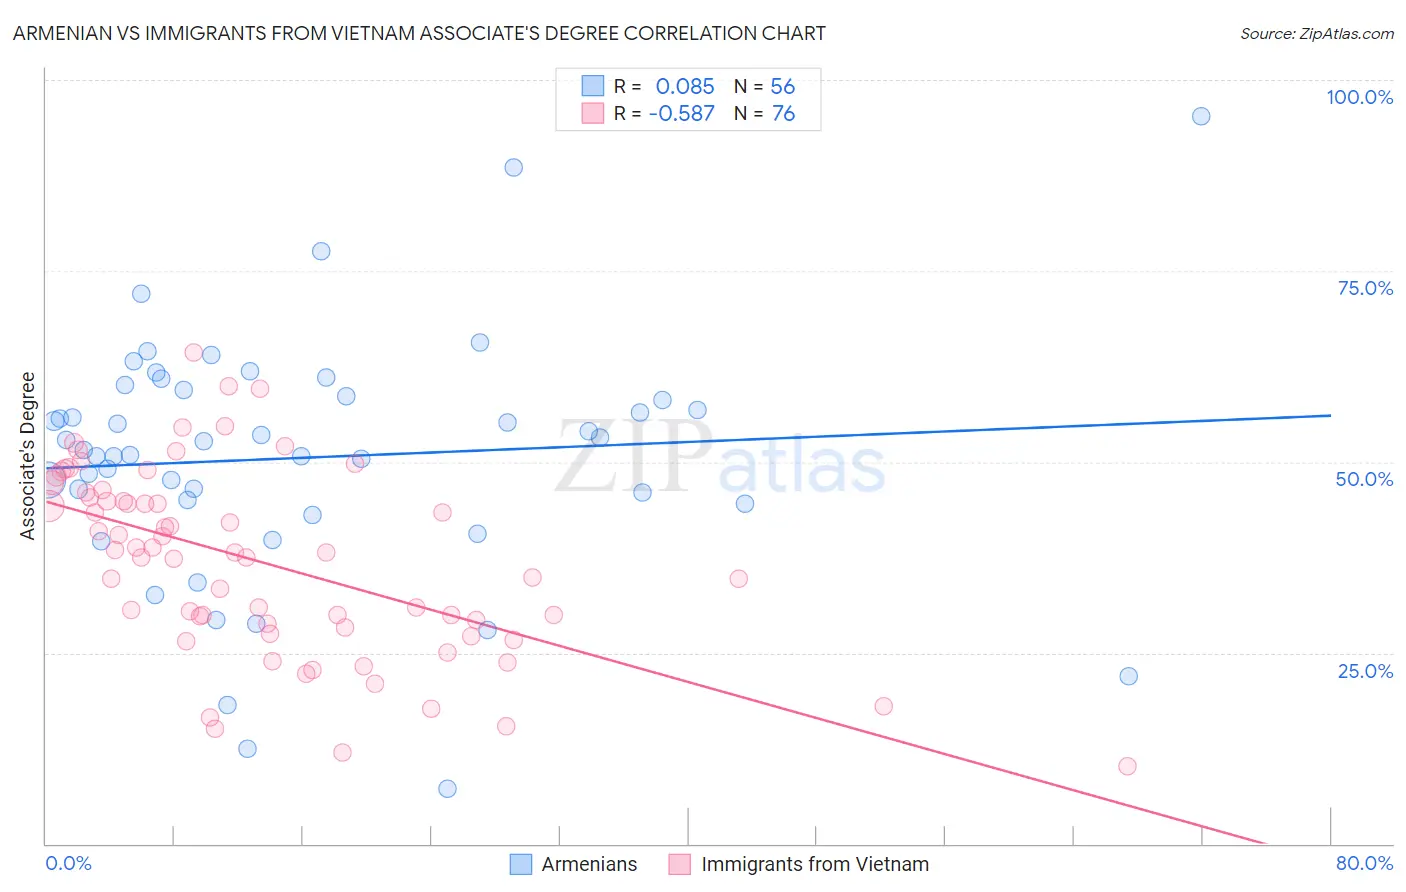Click the 25.0% y-axis label

1365,670
